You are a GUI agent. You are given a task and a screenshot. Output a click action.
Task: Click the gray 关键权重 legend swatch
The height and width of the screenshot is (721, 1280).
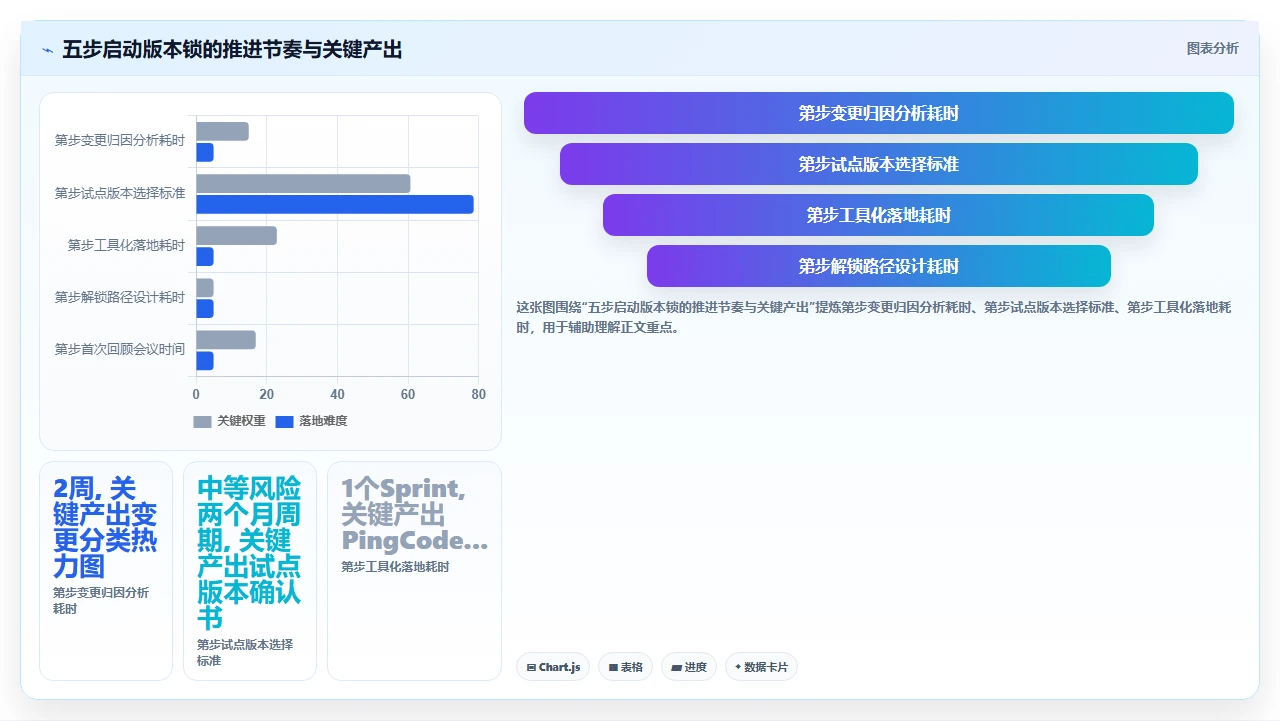pos(203,422)
